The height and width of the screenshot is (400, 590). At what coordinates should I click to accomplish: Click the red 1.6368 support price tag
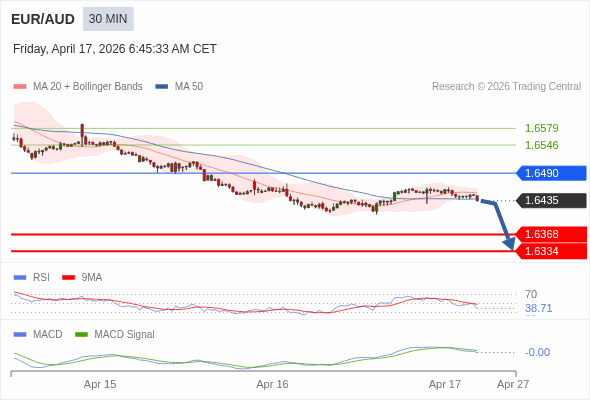click(551, 234)
